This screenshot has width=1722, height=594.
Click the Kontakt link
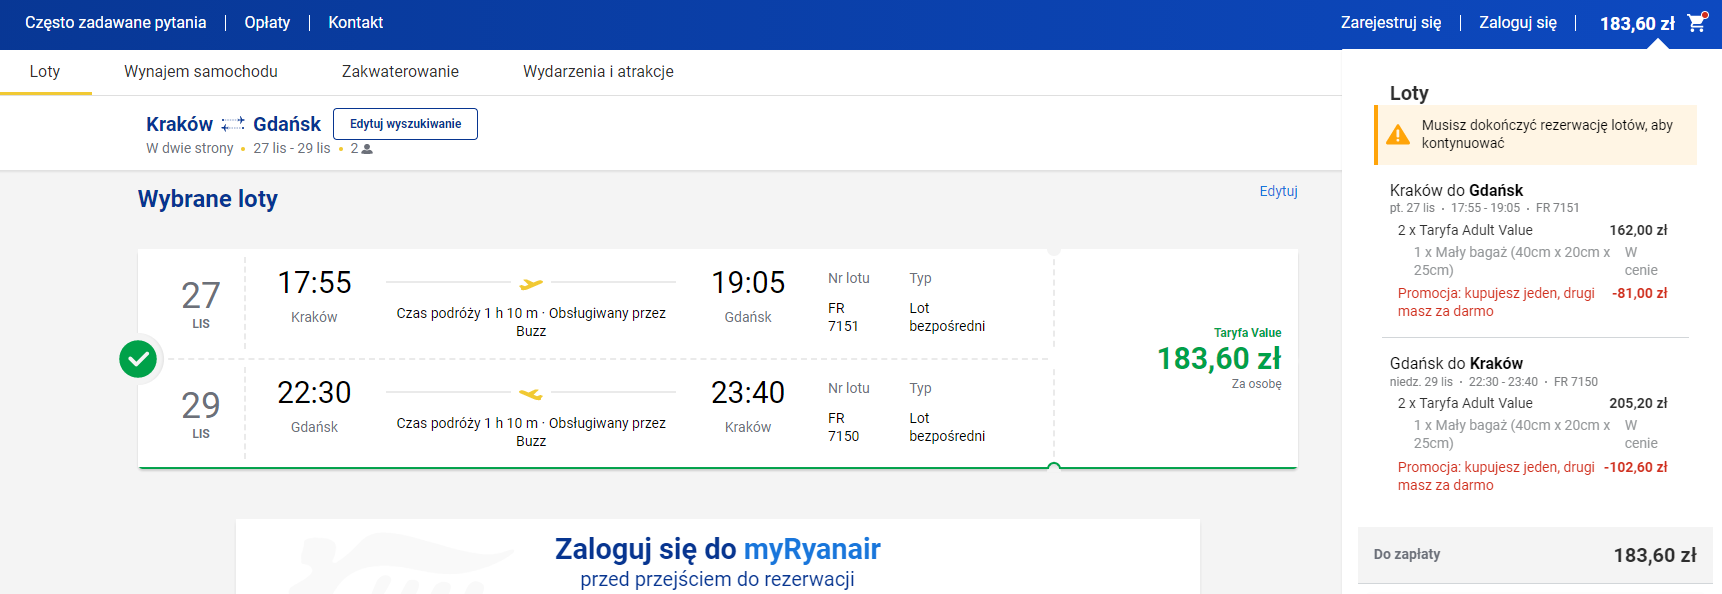pyautogui.click(x=356, y=23)
